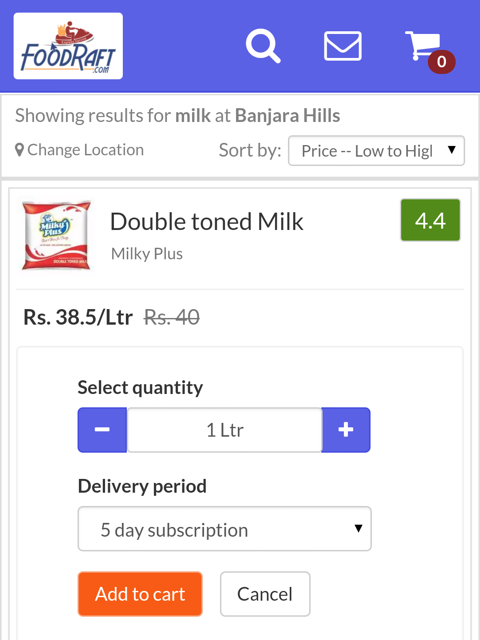The image size is (480, 640).
Task: Open the search magnifier icon
Action: 263,45
